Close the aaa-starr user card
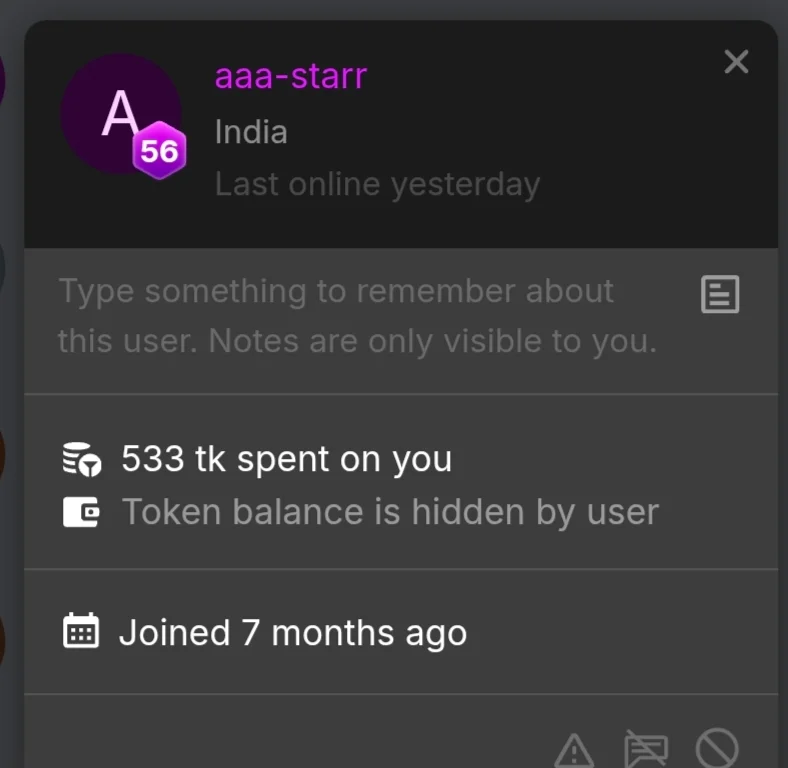The width and height of the screenshot is (788, 768). pyautogui.click(x=736, y=62)
